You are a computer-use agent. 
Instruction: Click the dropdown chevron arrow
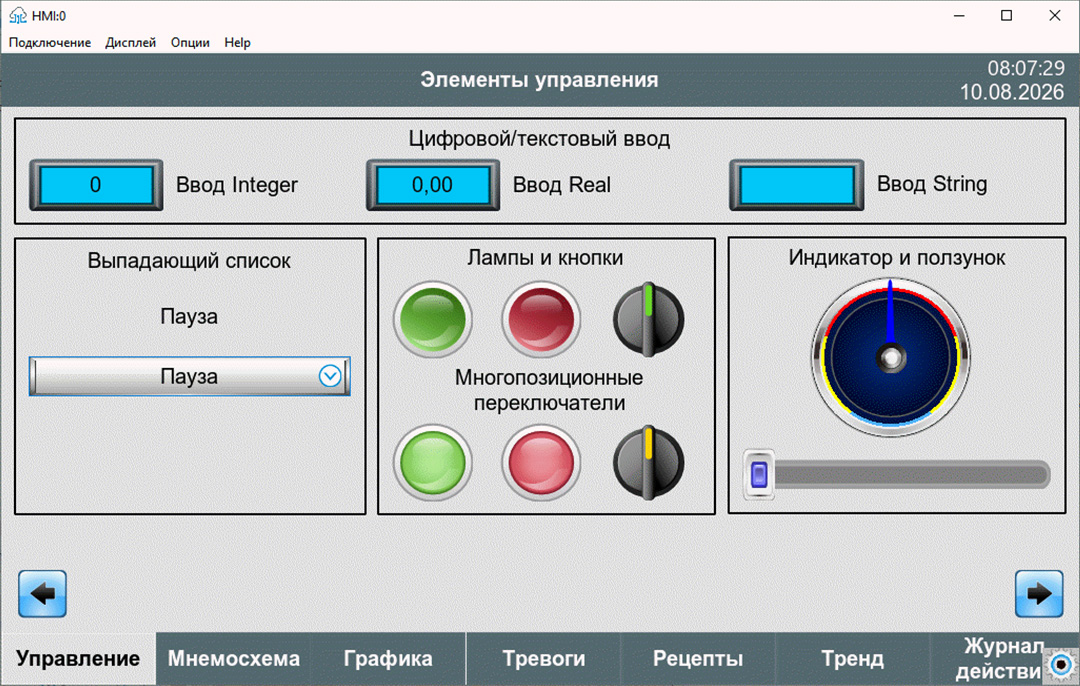tap(330, 376)
